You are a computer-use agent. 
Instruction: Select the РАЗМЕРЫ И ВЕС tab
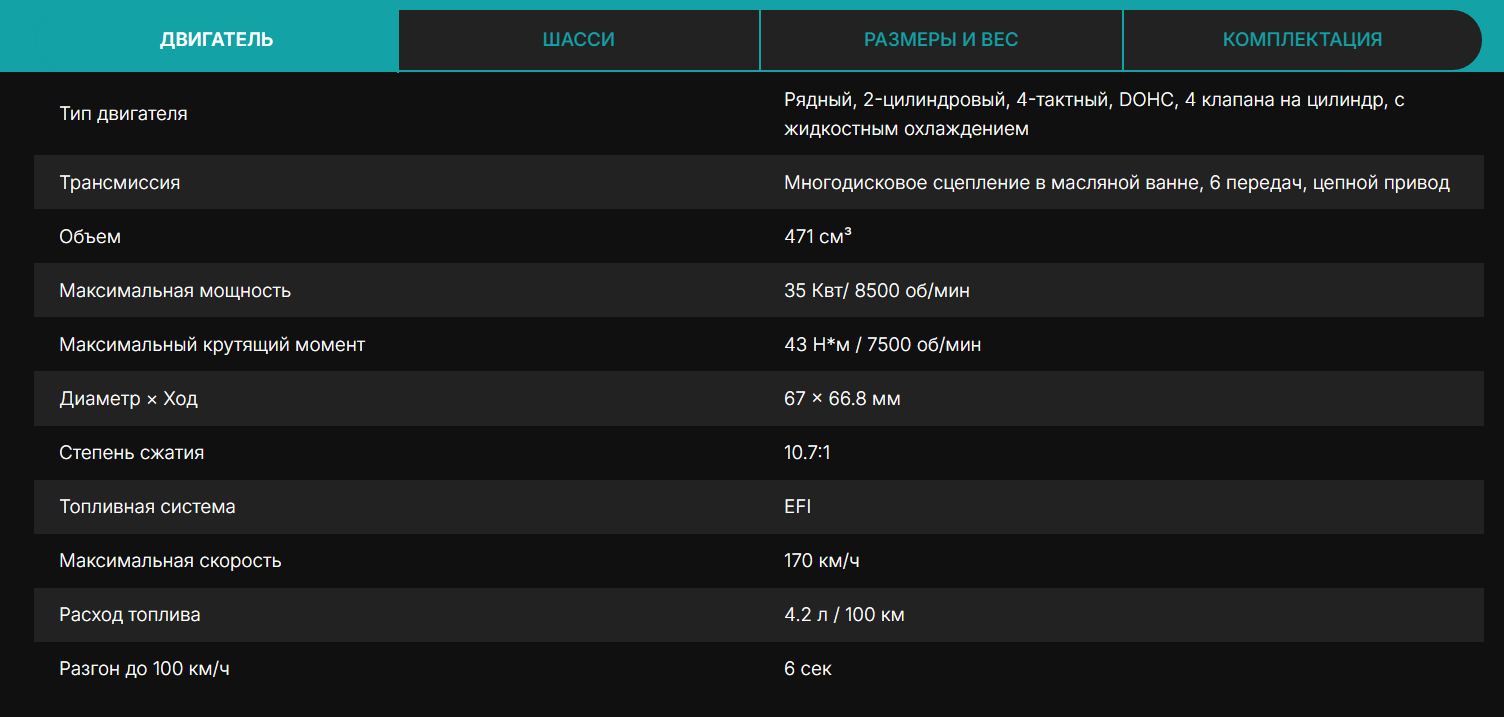point(941,40)
